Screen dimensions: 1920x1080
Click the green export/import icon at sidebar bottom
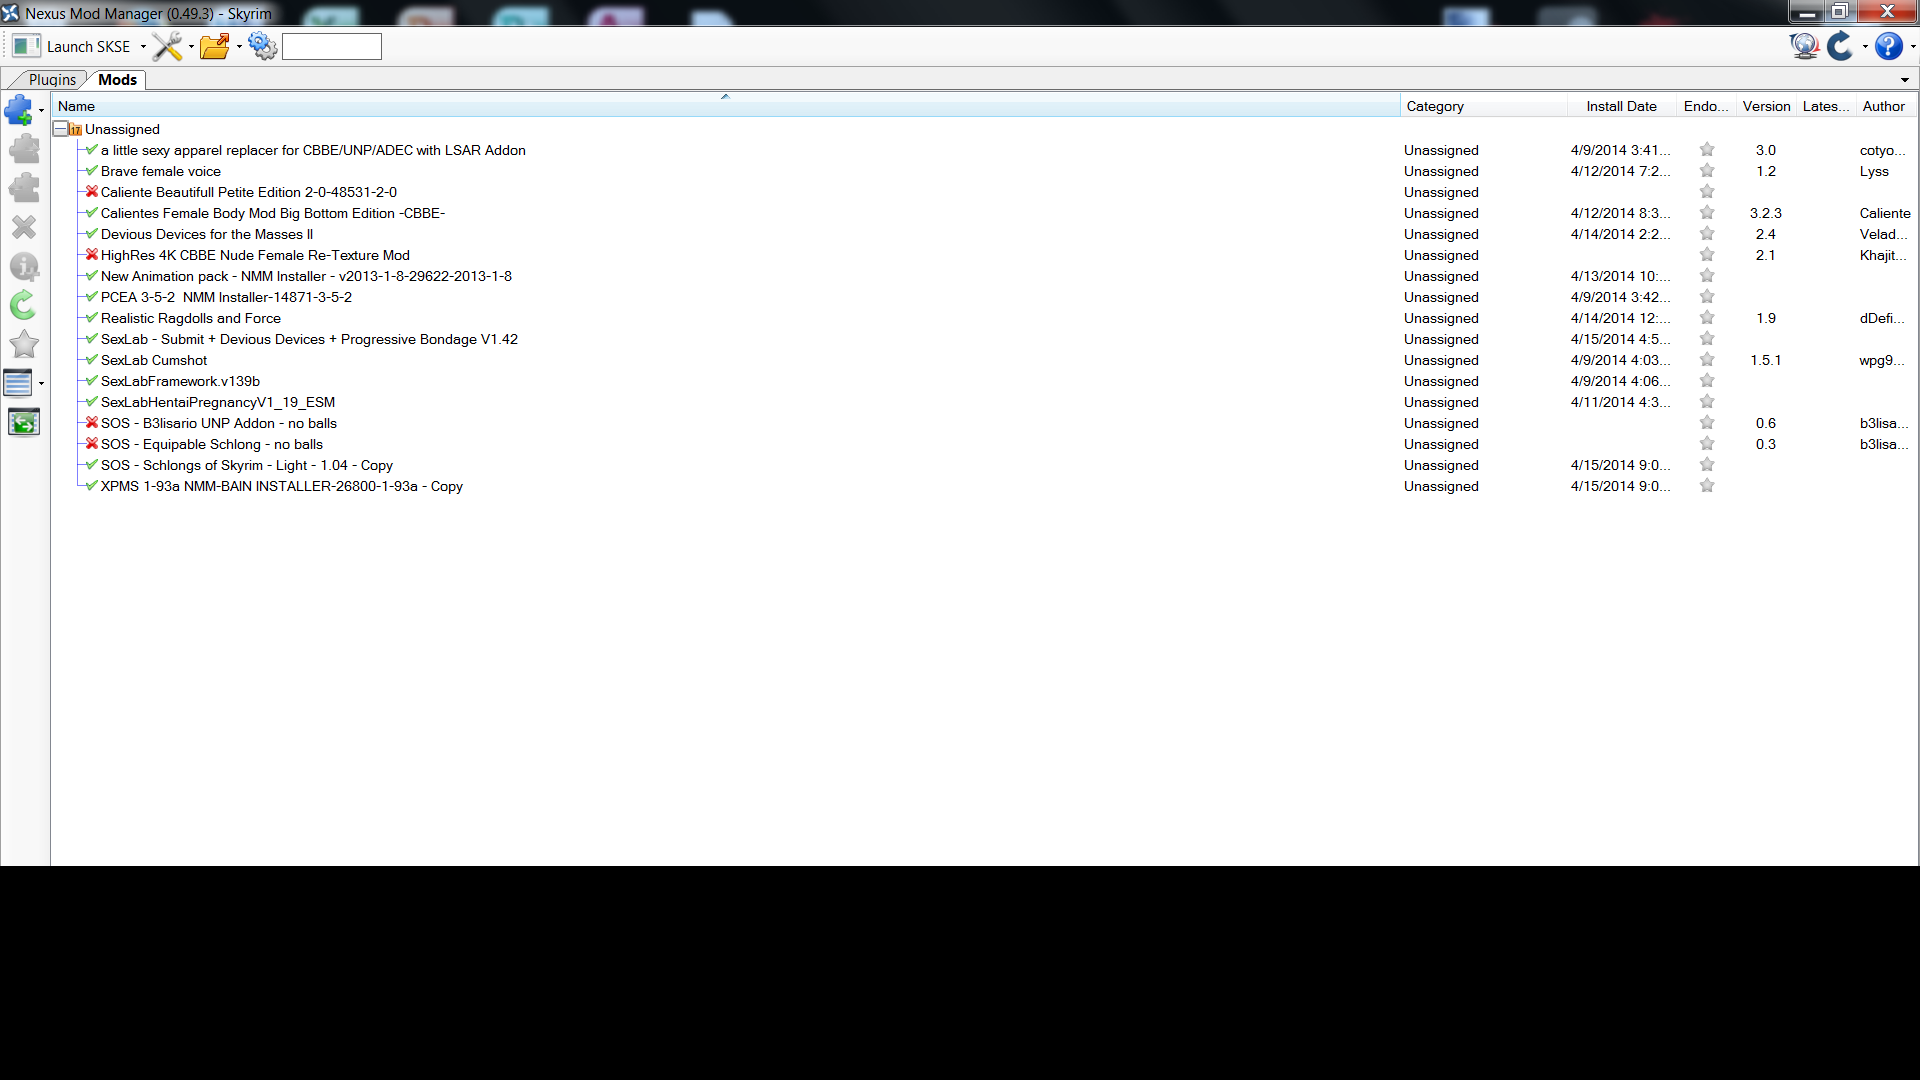coord(23,423)
